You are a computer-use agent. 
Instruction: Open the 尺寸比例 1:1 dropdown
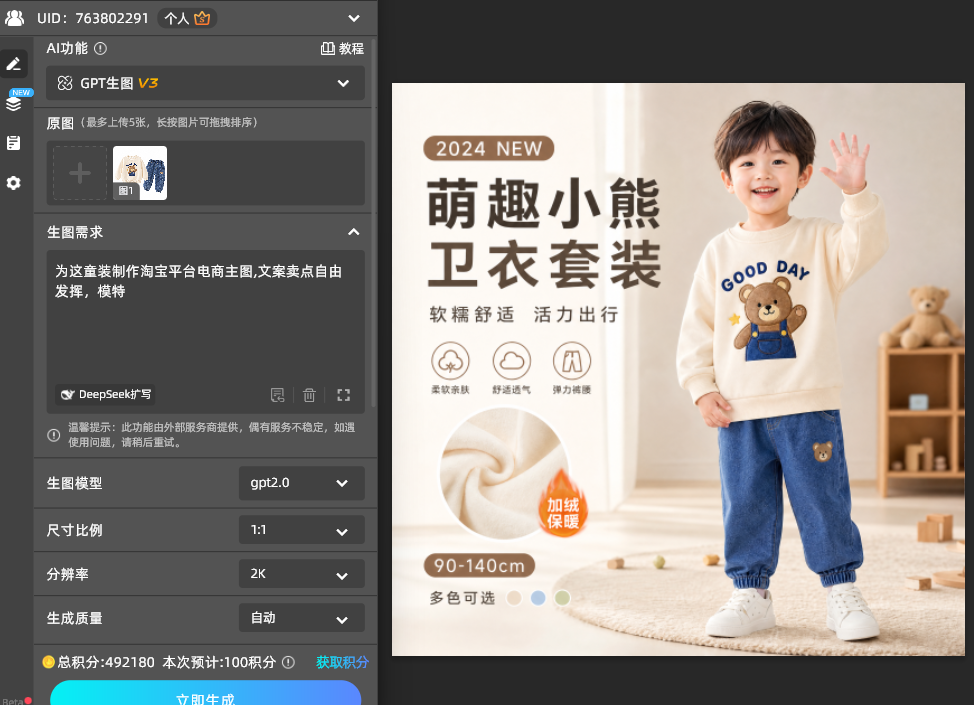pos(302,530)
